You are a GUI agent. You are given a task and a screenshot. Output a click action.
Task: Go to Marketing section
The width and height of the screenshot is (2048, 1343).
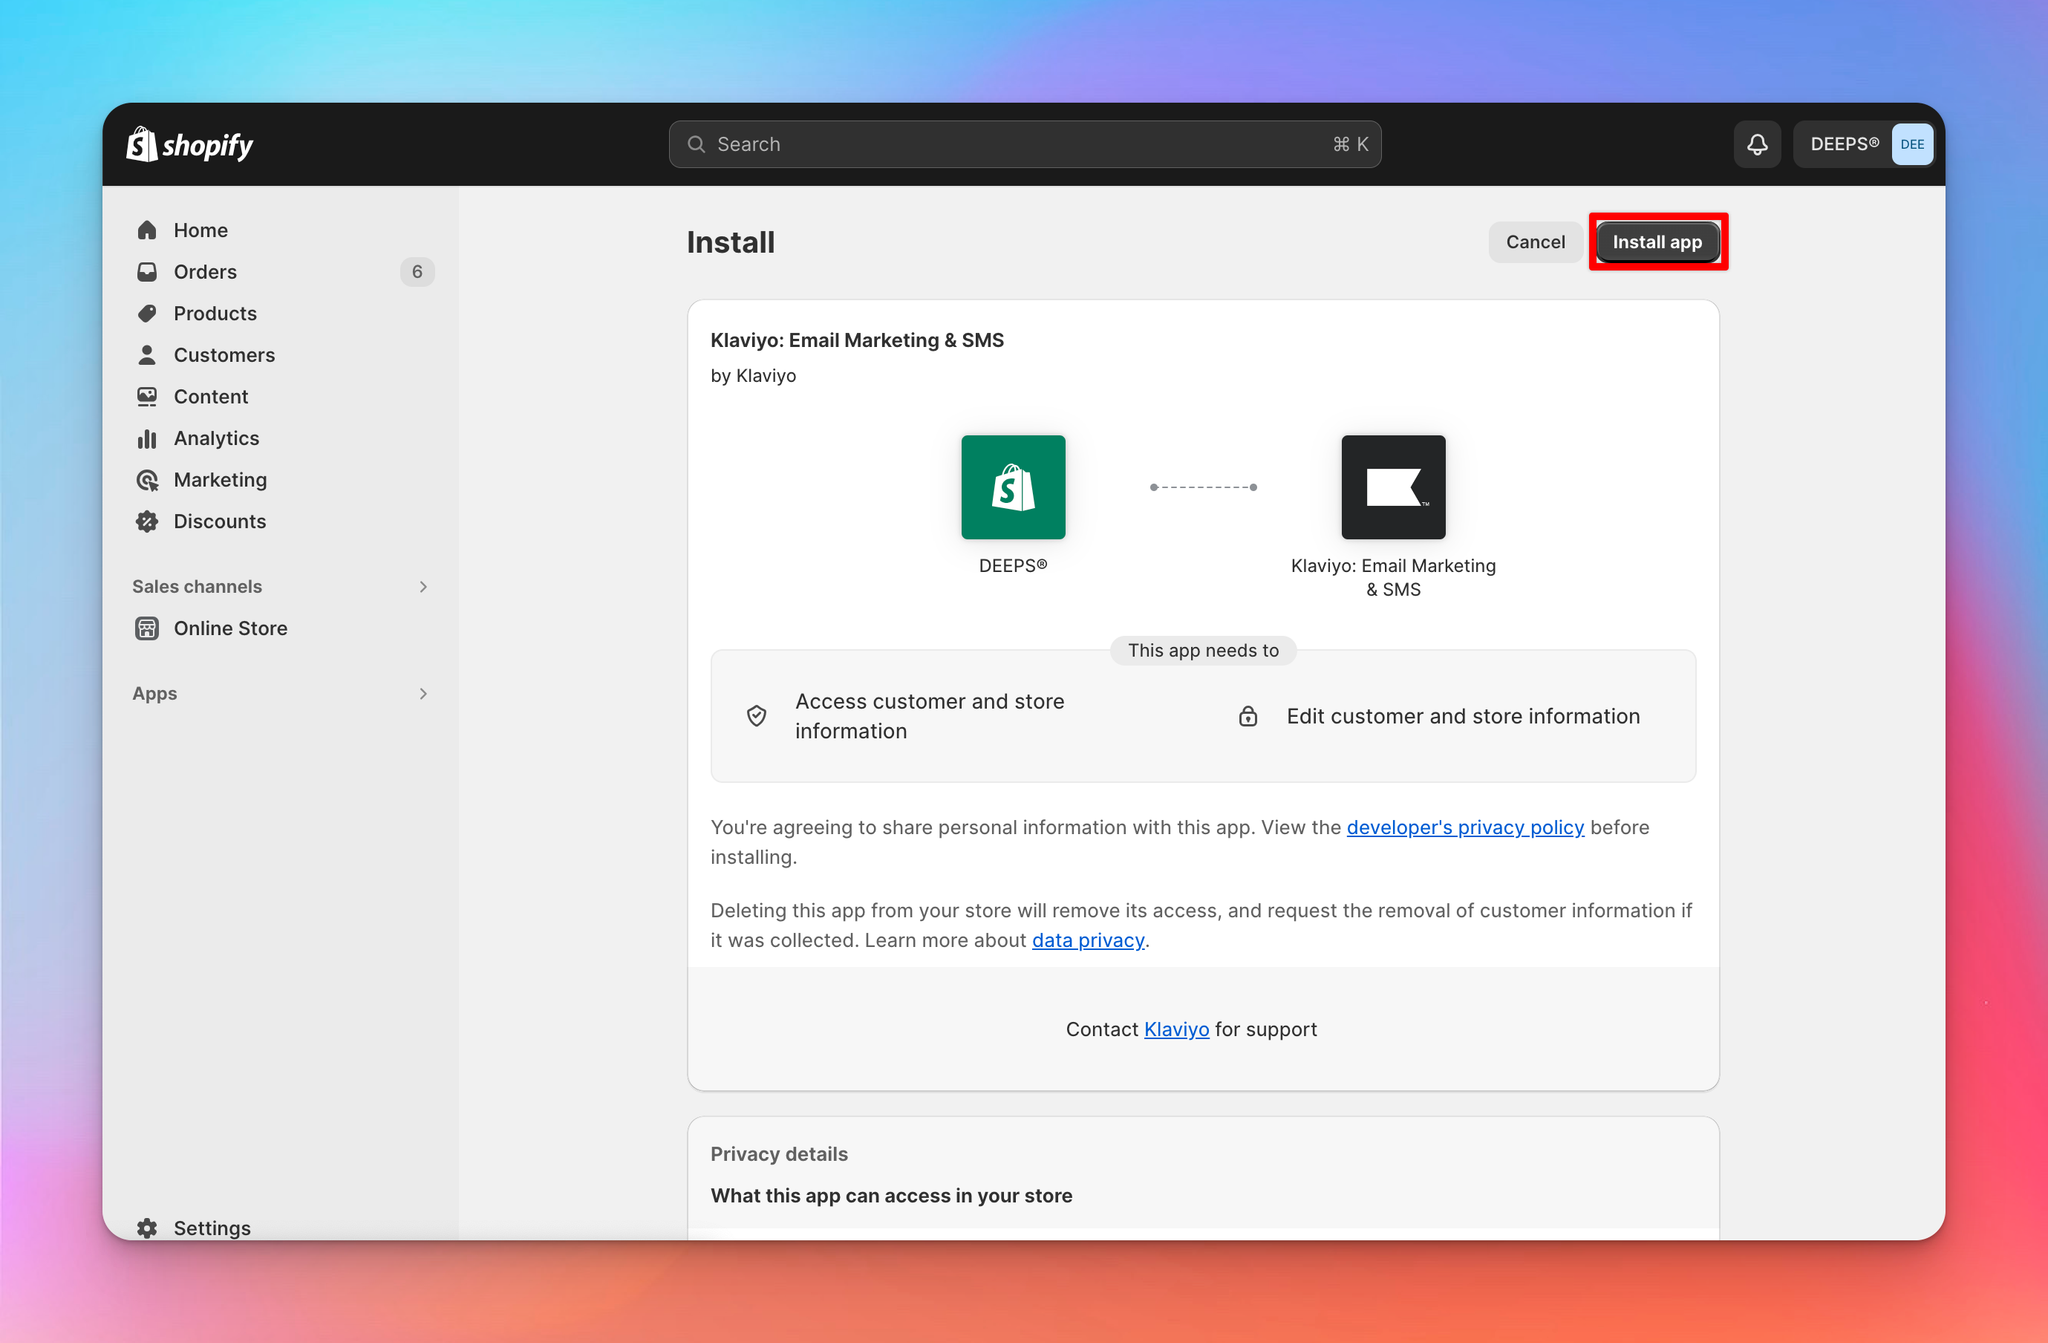[220, 480]
